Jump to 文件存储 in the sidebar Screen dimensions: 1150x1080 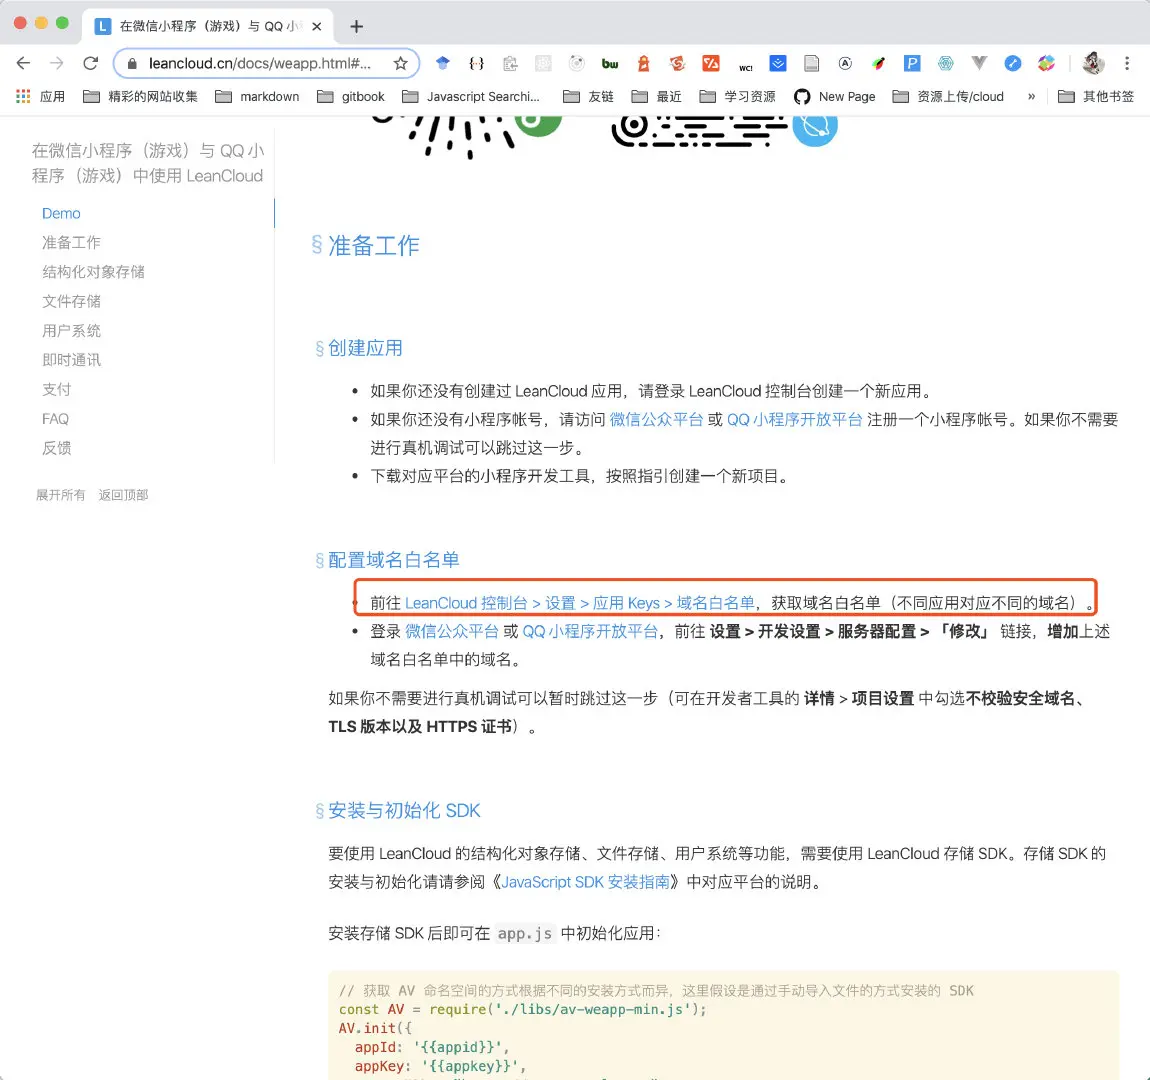(x=71, y=301)
